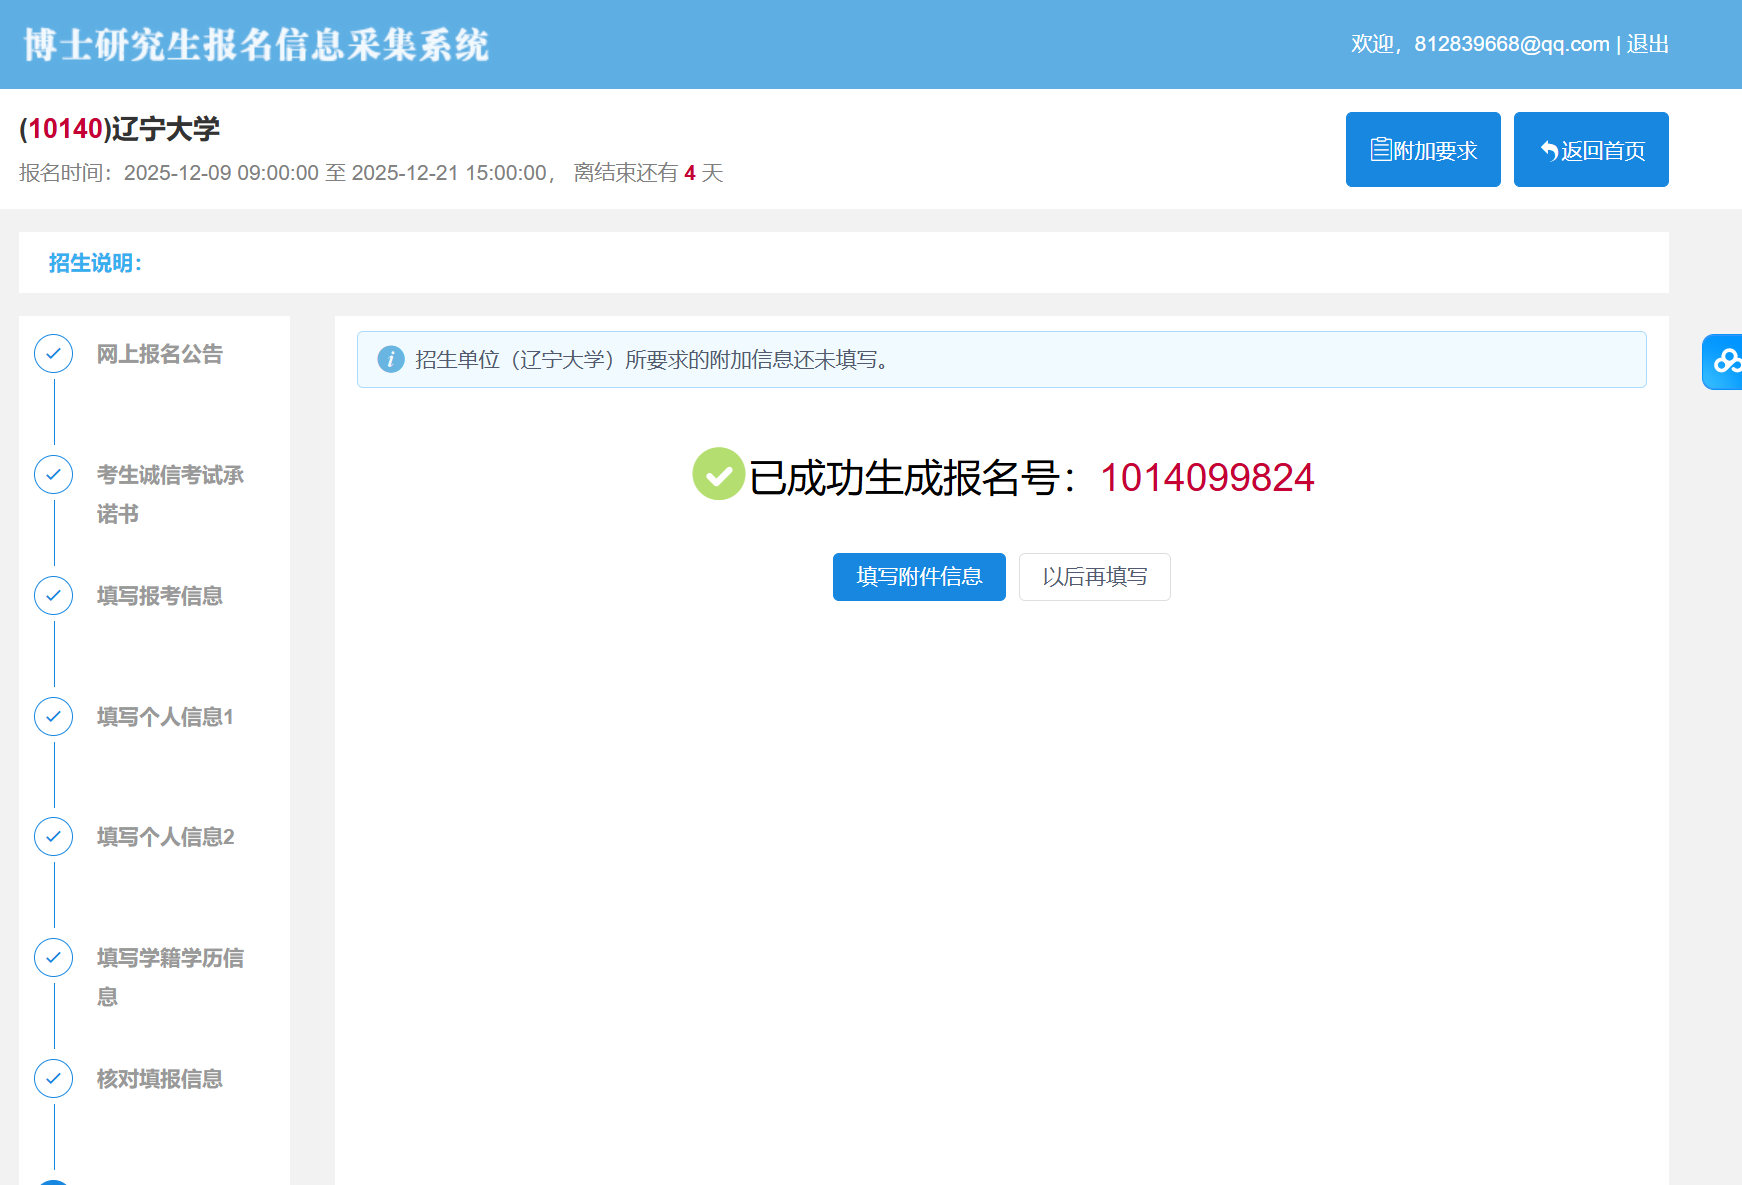Click the green success checkmark icon

718,475
